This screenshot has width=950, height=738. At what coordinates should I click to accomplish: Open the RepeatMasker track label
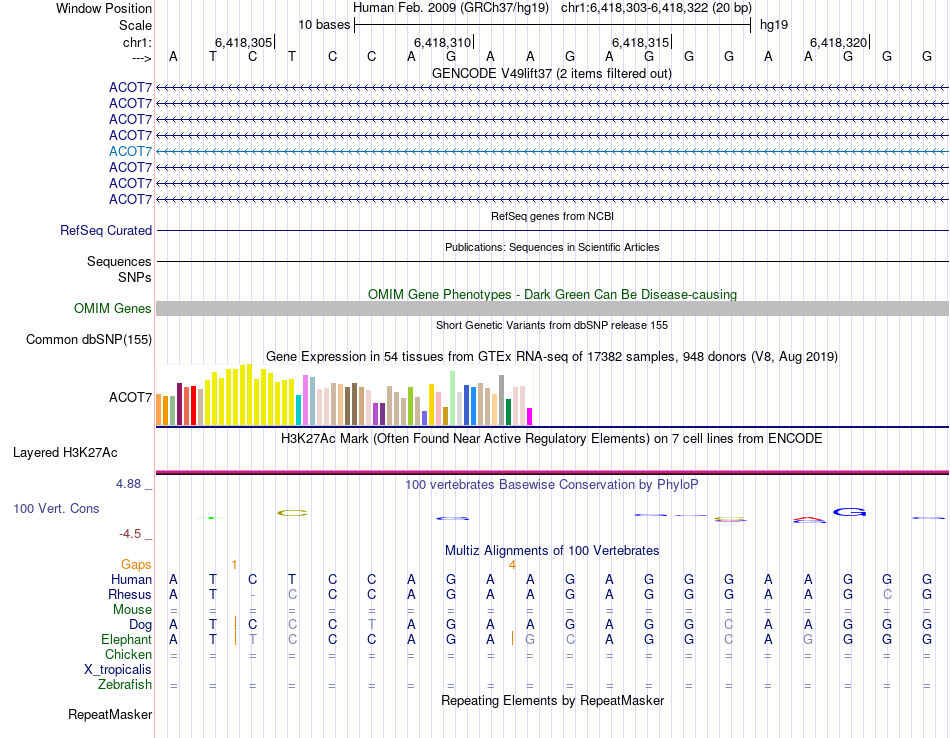[x=110, y=715]
